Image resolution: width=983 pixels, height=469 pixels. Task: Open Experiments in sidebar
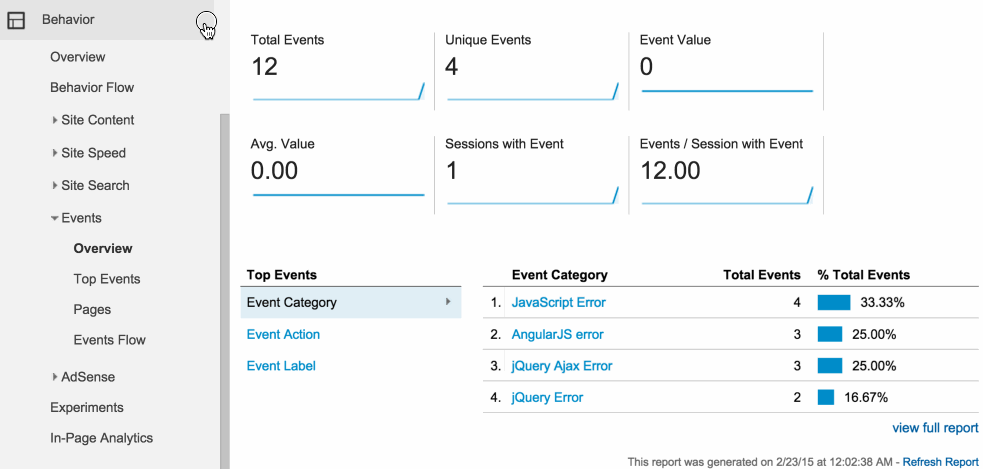(87, 408)
